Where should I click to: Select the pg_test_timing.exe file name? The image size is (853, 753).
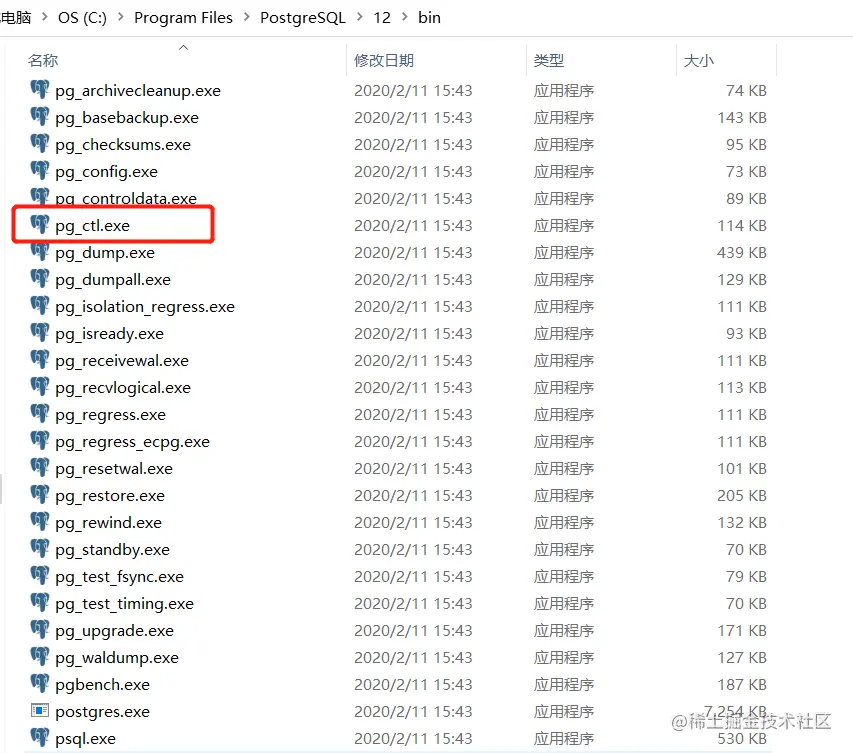tap(125, 604)
